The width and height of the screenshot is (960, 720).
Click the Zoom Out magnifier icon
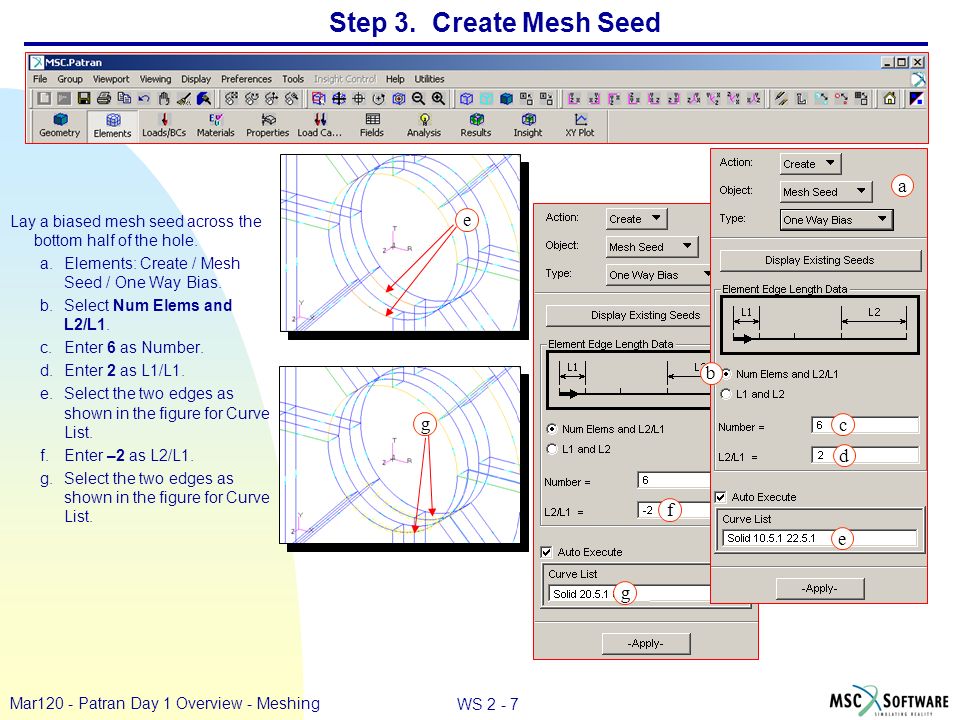tap(418, 98)
